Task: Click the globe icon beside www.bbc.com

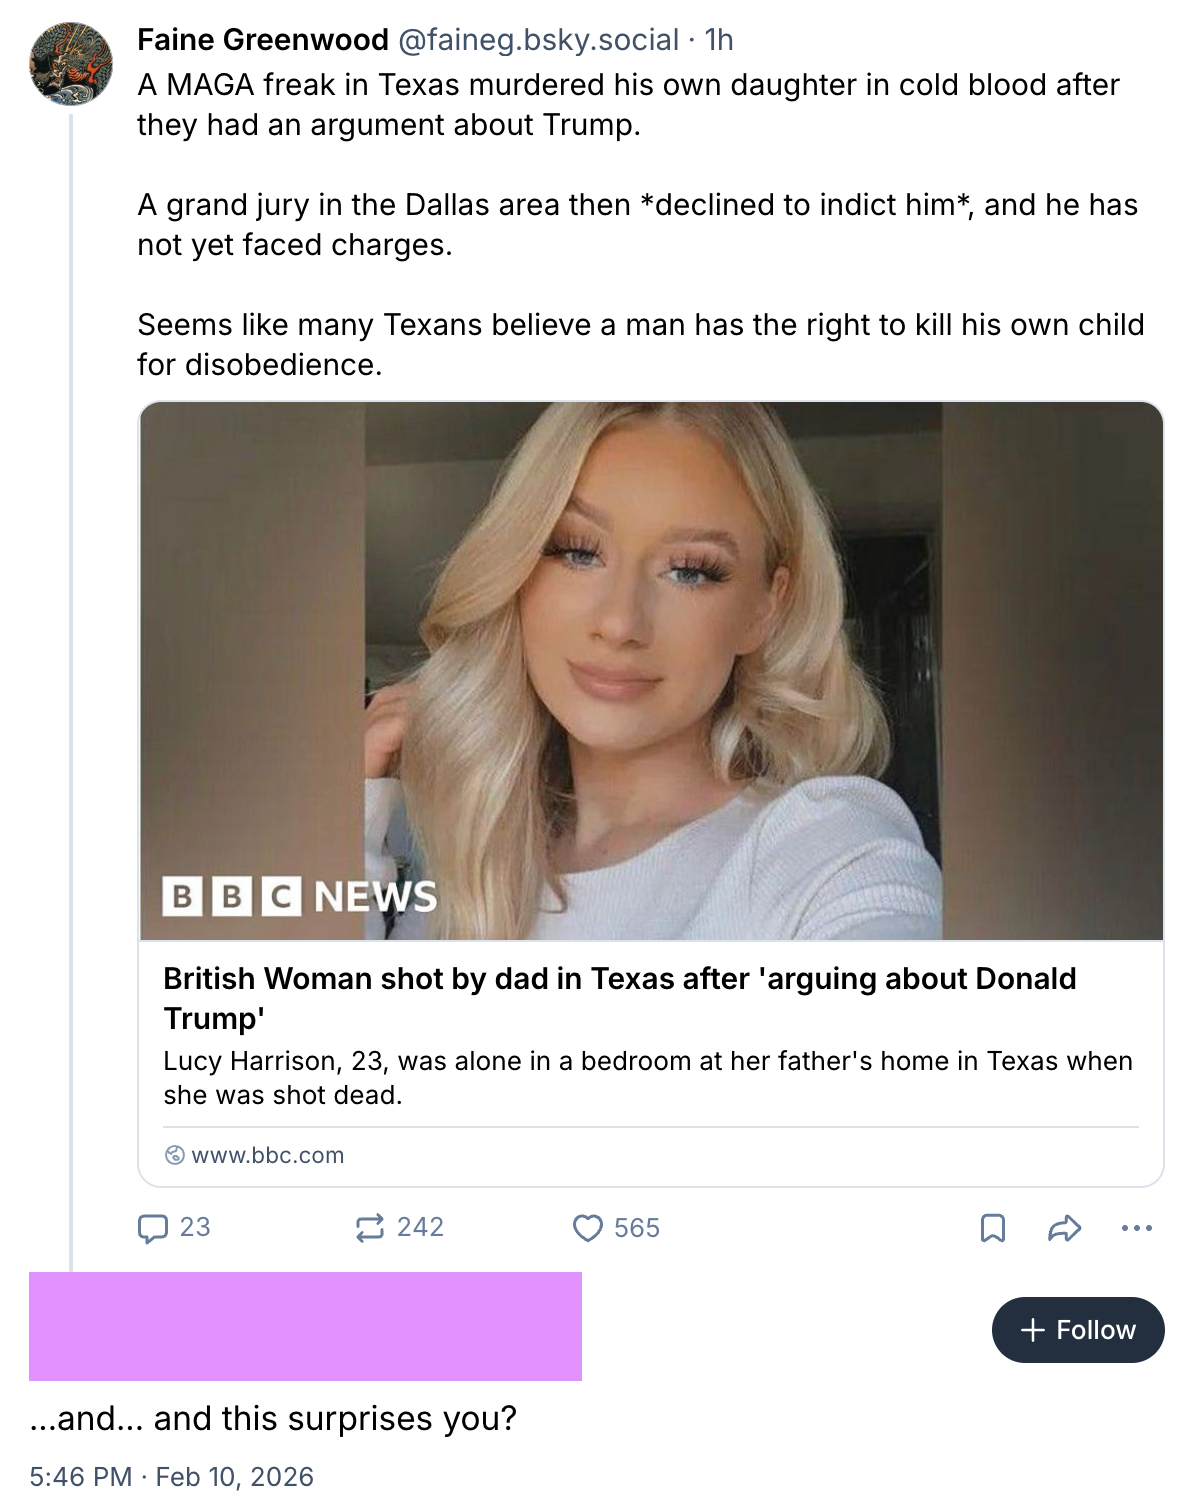Action: pyautogui.click(x=174, y=1155)
